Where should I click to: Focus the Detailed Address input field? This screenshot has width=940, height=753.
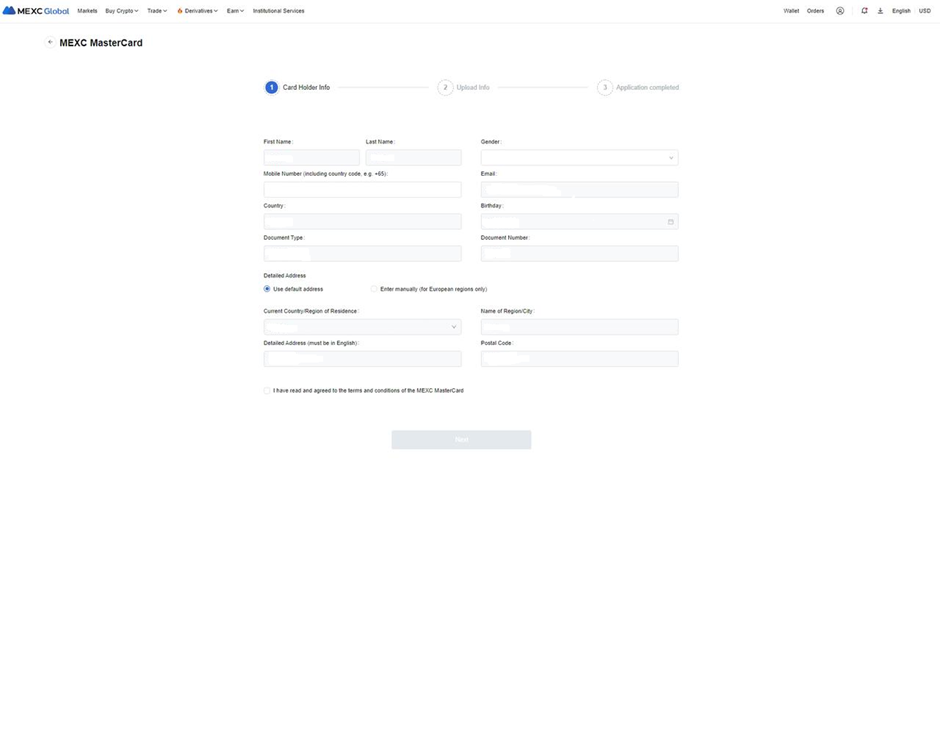pos(362,359)
